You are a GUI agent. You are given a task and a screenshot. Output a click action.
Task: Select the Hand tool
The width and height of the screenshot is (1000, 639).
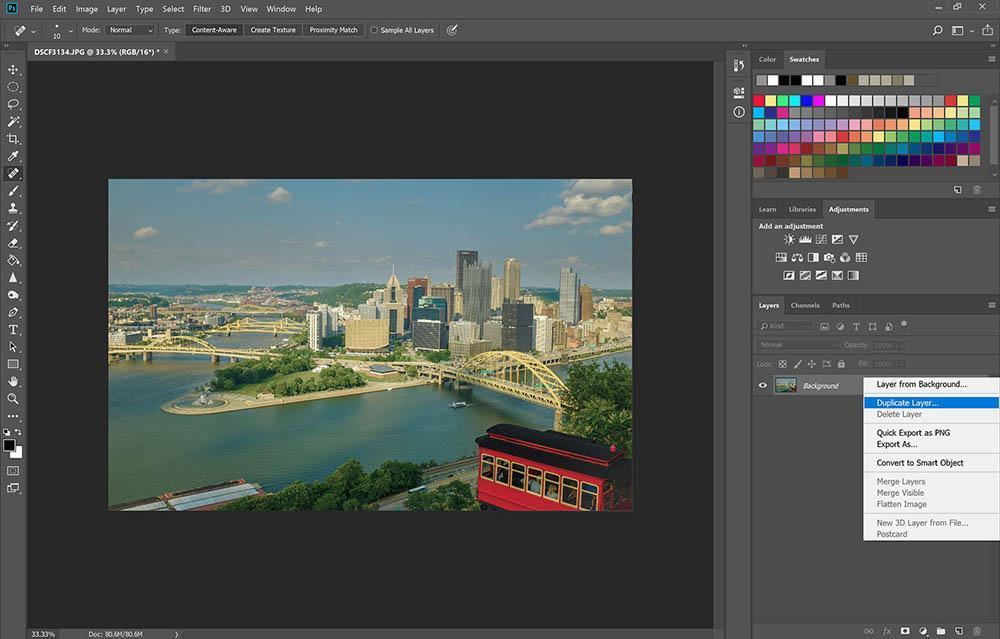click(14, 382)
